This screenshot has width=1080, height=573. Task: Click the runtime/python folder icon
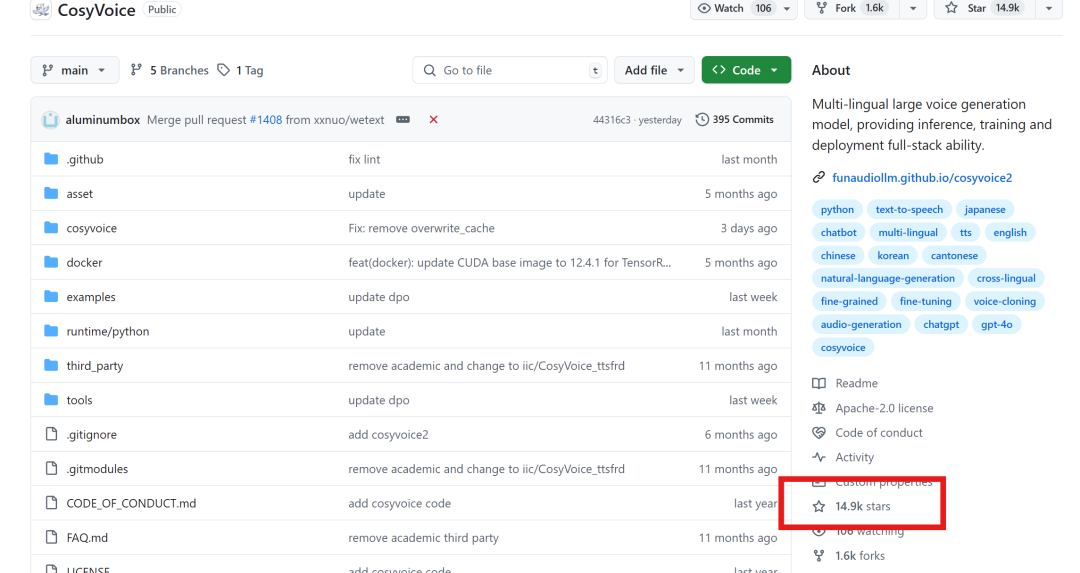tap(51, 331)
